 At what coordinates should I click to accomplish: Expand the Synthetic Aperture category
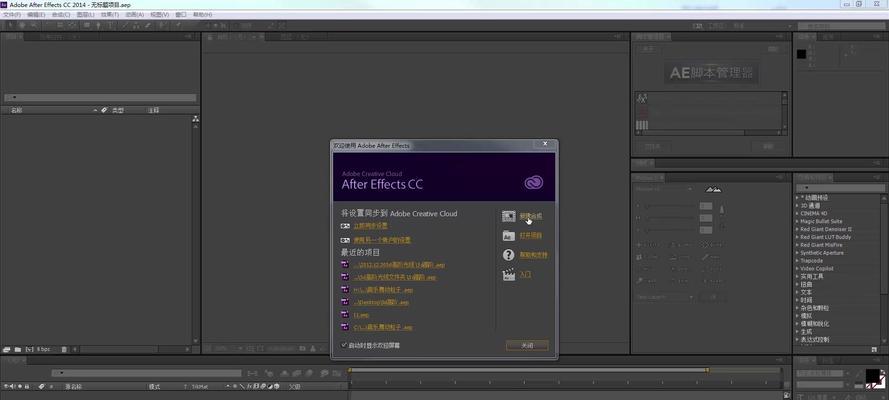(x=797, y=253)
